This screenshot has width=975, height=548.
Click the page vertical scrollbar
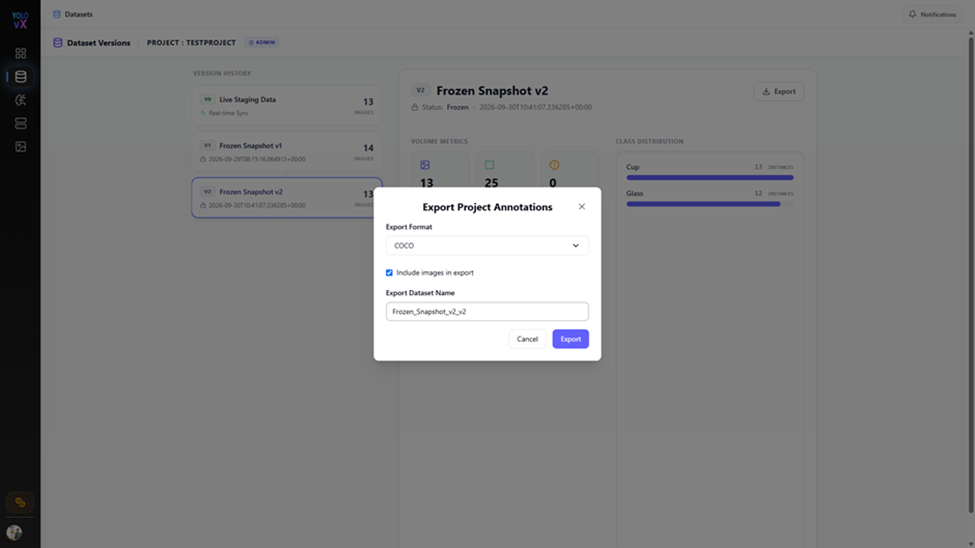971,274
